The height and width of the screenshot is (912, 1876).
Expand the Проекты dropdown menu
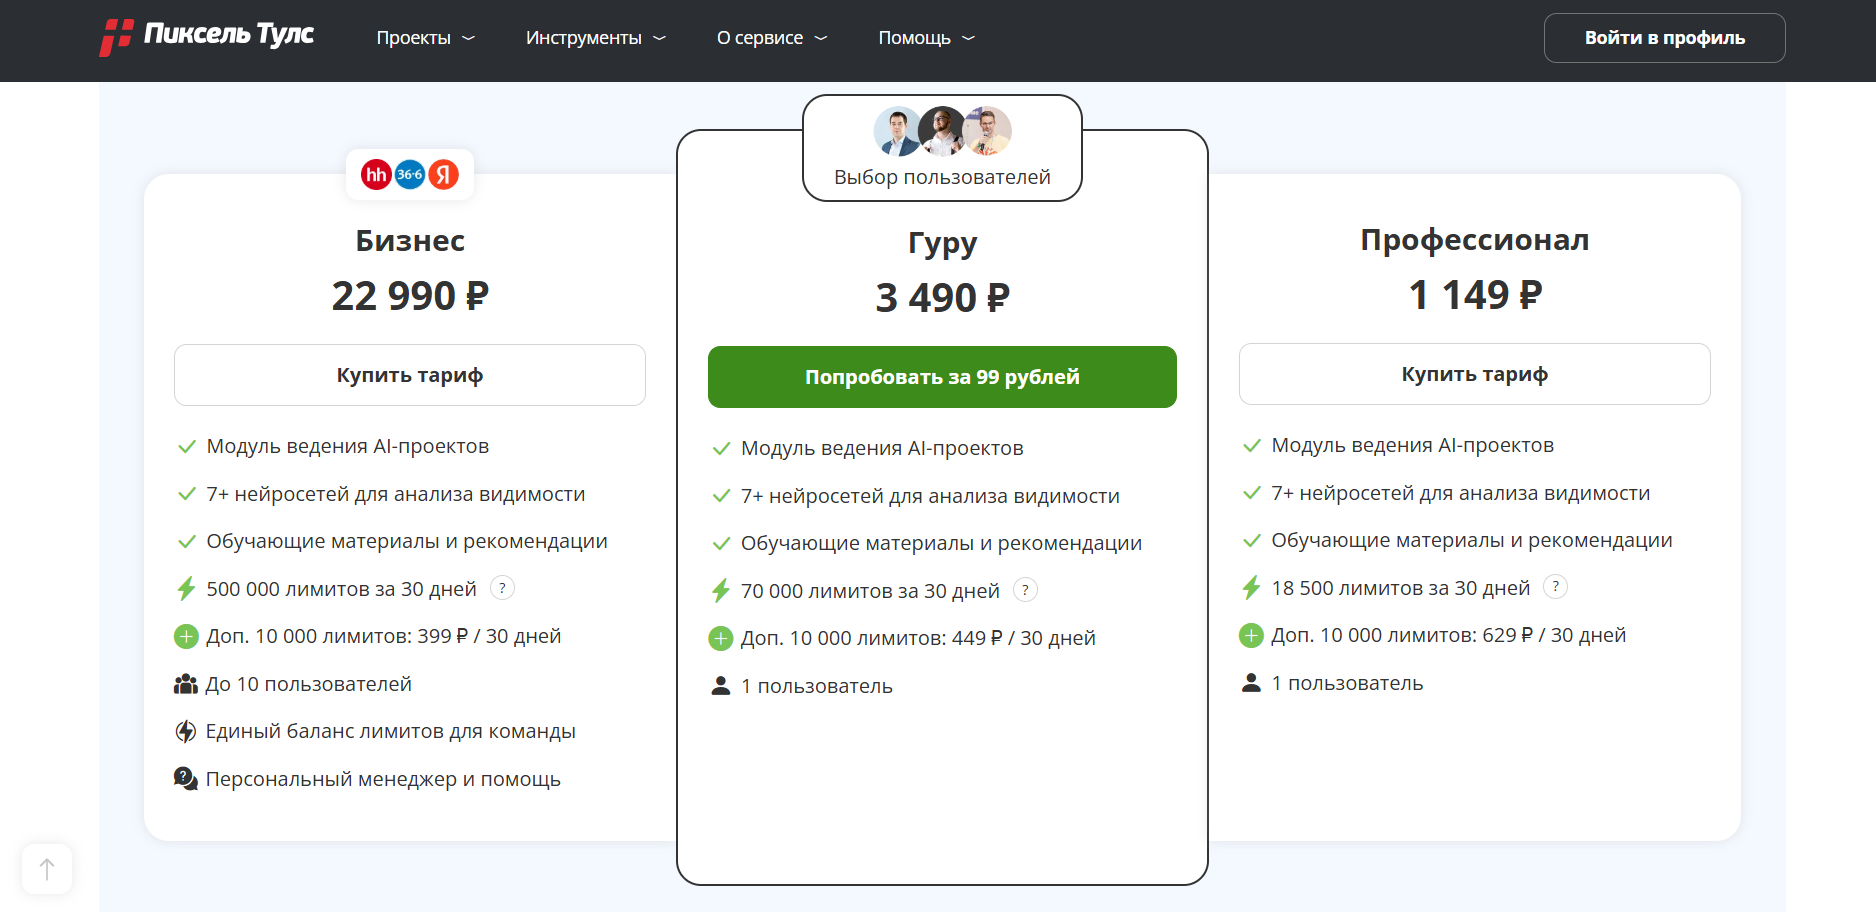425,38
